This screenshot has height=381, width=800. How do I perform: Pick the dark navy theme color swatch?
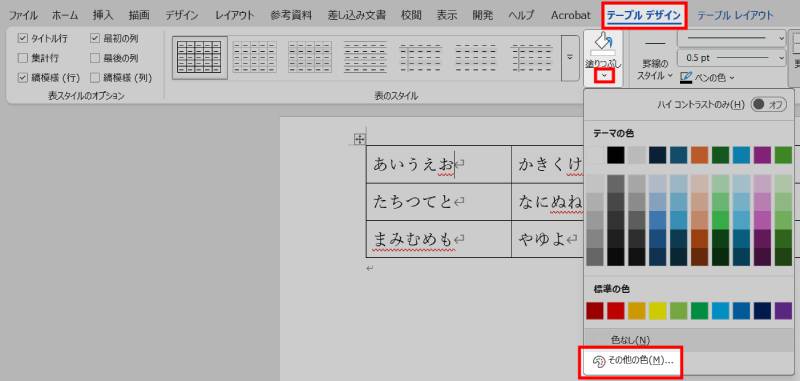[658, 155]
